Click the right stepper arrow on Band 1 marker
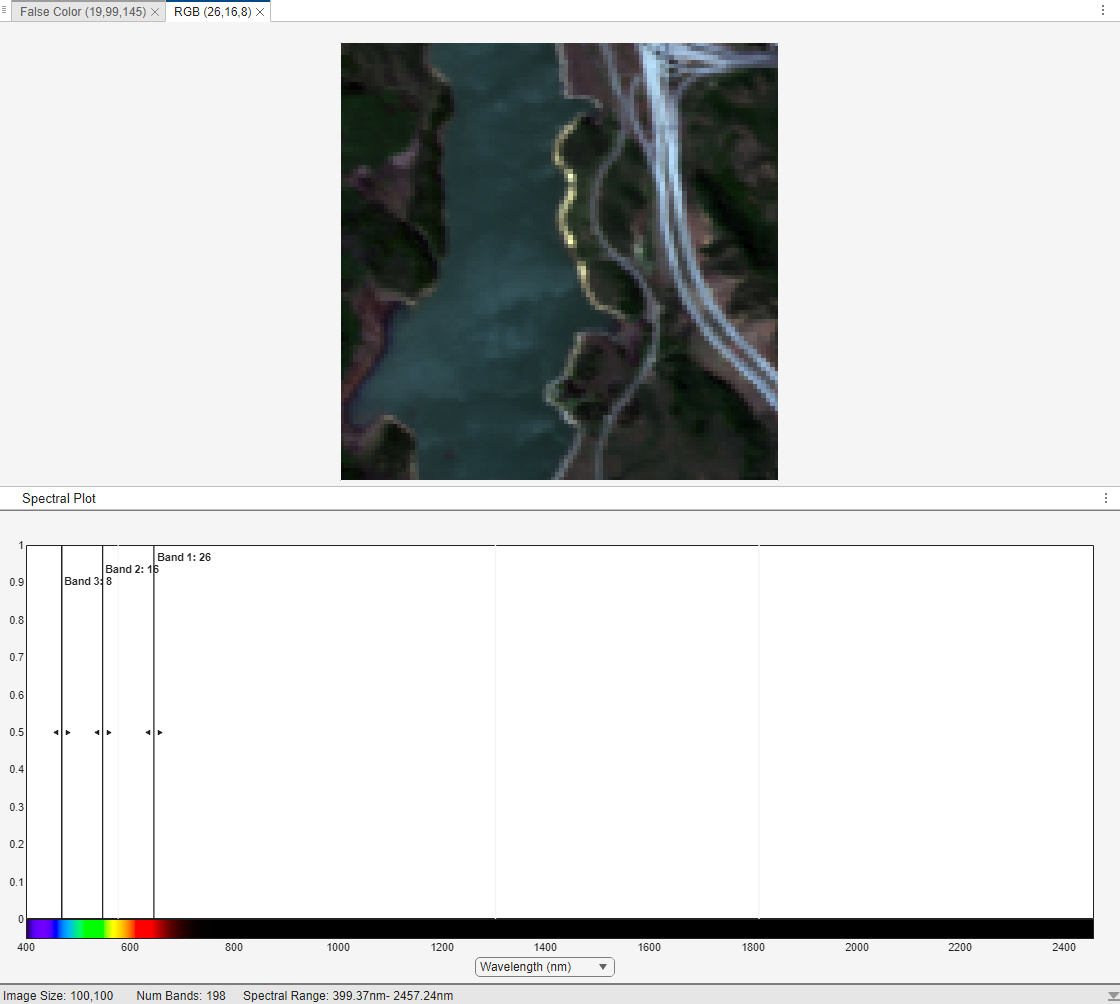This screenshot has height=1004, width=1120. tap(160, 732)
